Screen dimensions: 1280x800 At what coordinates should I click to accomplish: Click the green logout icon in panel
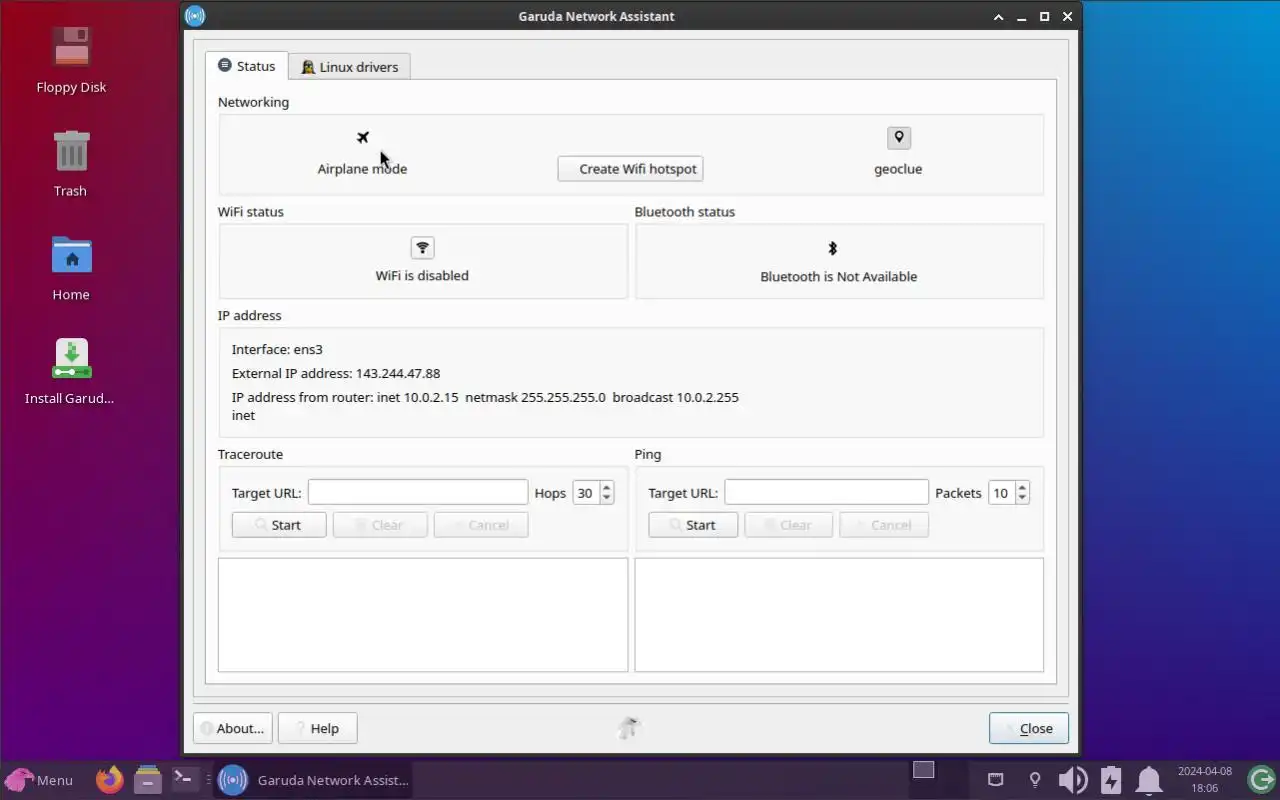tap(1261, 780)
